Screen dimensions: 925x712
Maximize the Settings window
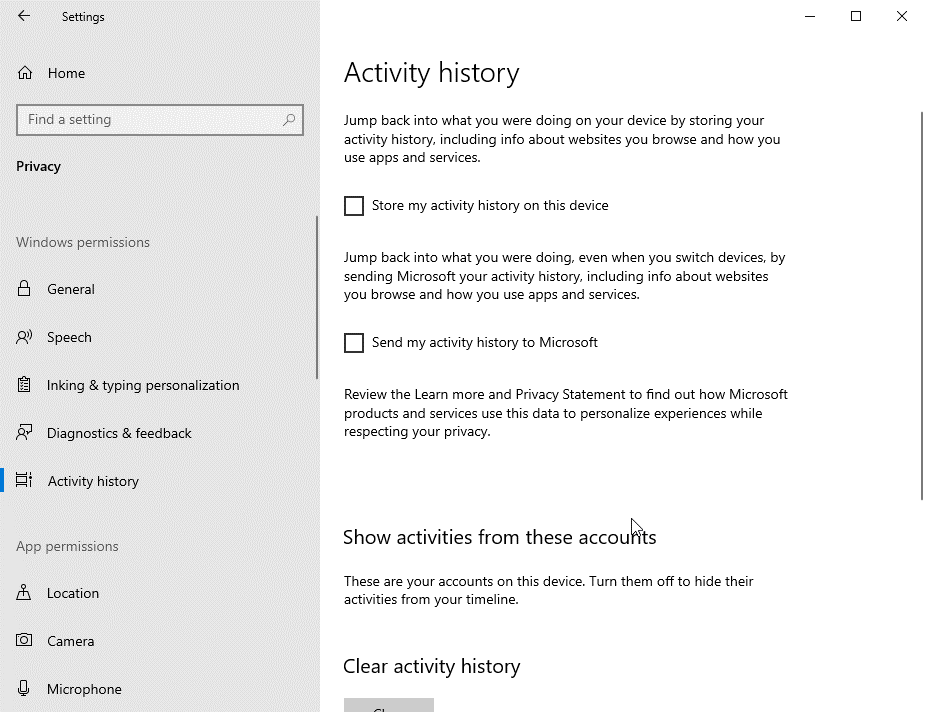click(856, 16)
